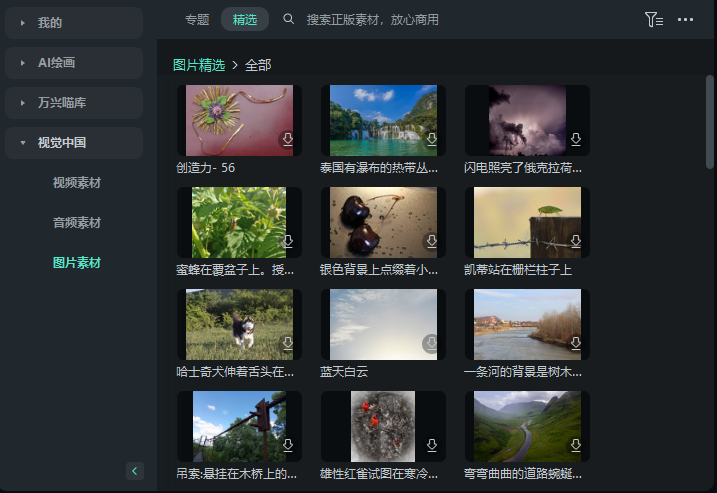Download the 银色背景上点缀着小 image

click(432, 241)
